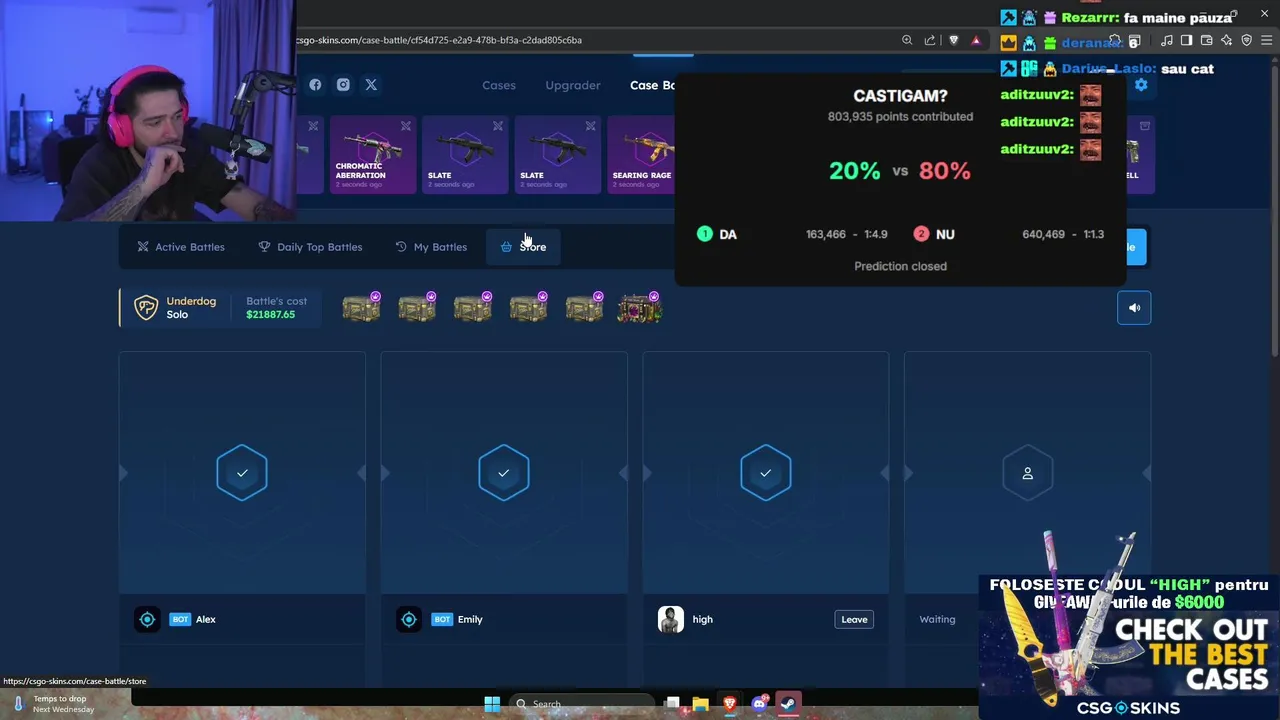Open the weather widget 'Temps to drop'
This screenshot has height=720, width=1280.
click(x=53, y=704)
